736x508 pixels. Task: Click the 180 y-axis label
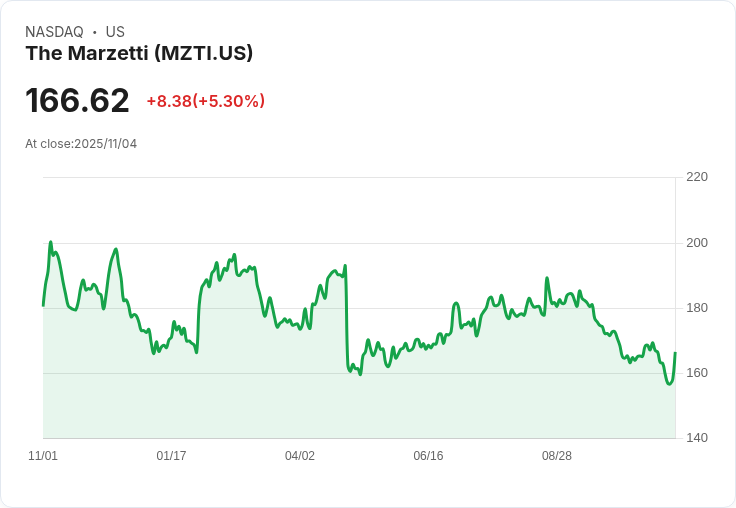coord(697,308)
